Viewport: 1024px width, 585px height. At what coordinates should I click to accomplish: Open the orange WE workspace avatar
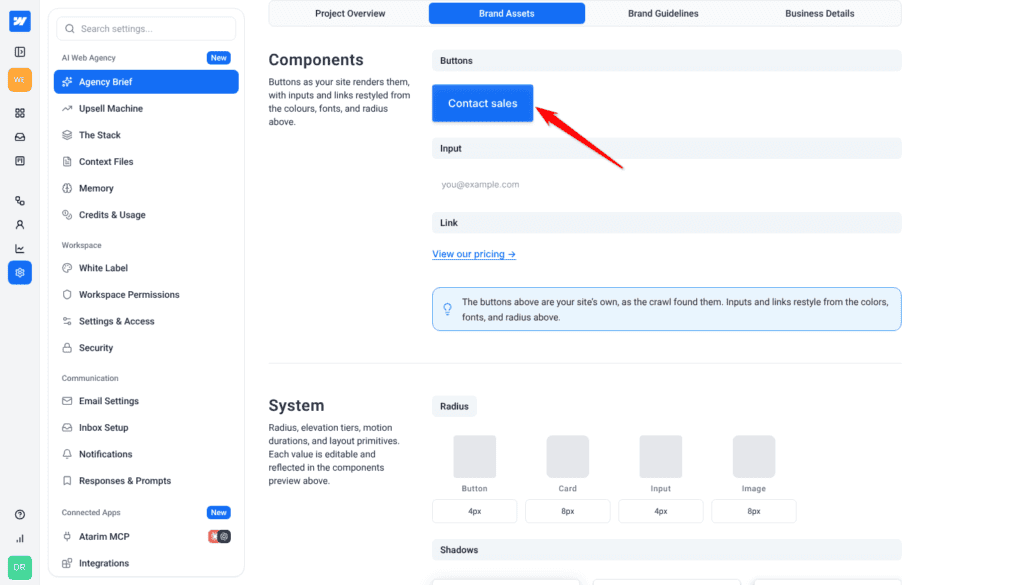(20, 80)
